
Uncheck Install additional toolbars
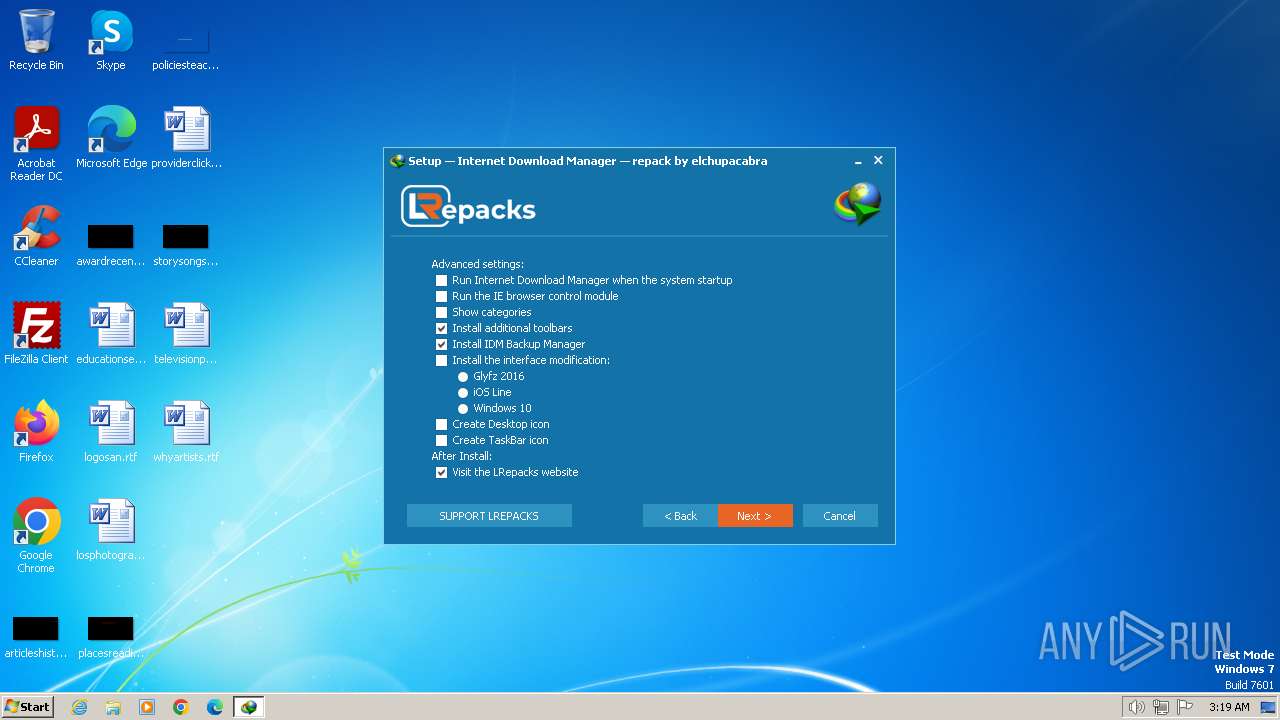click(441, 329)
